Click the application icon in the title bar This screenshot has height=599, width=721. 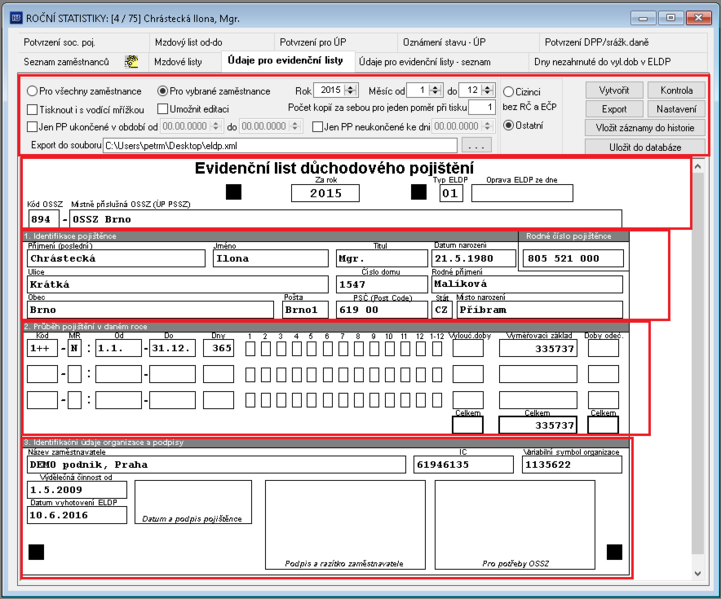pos(16,18)
